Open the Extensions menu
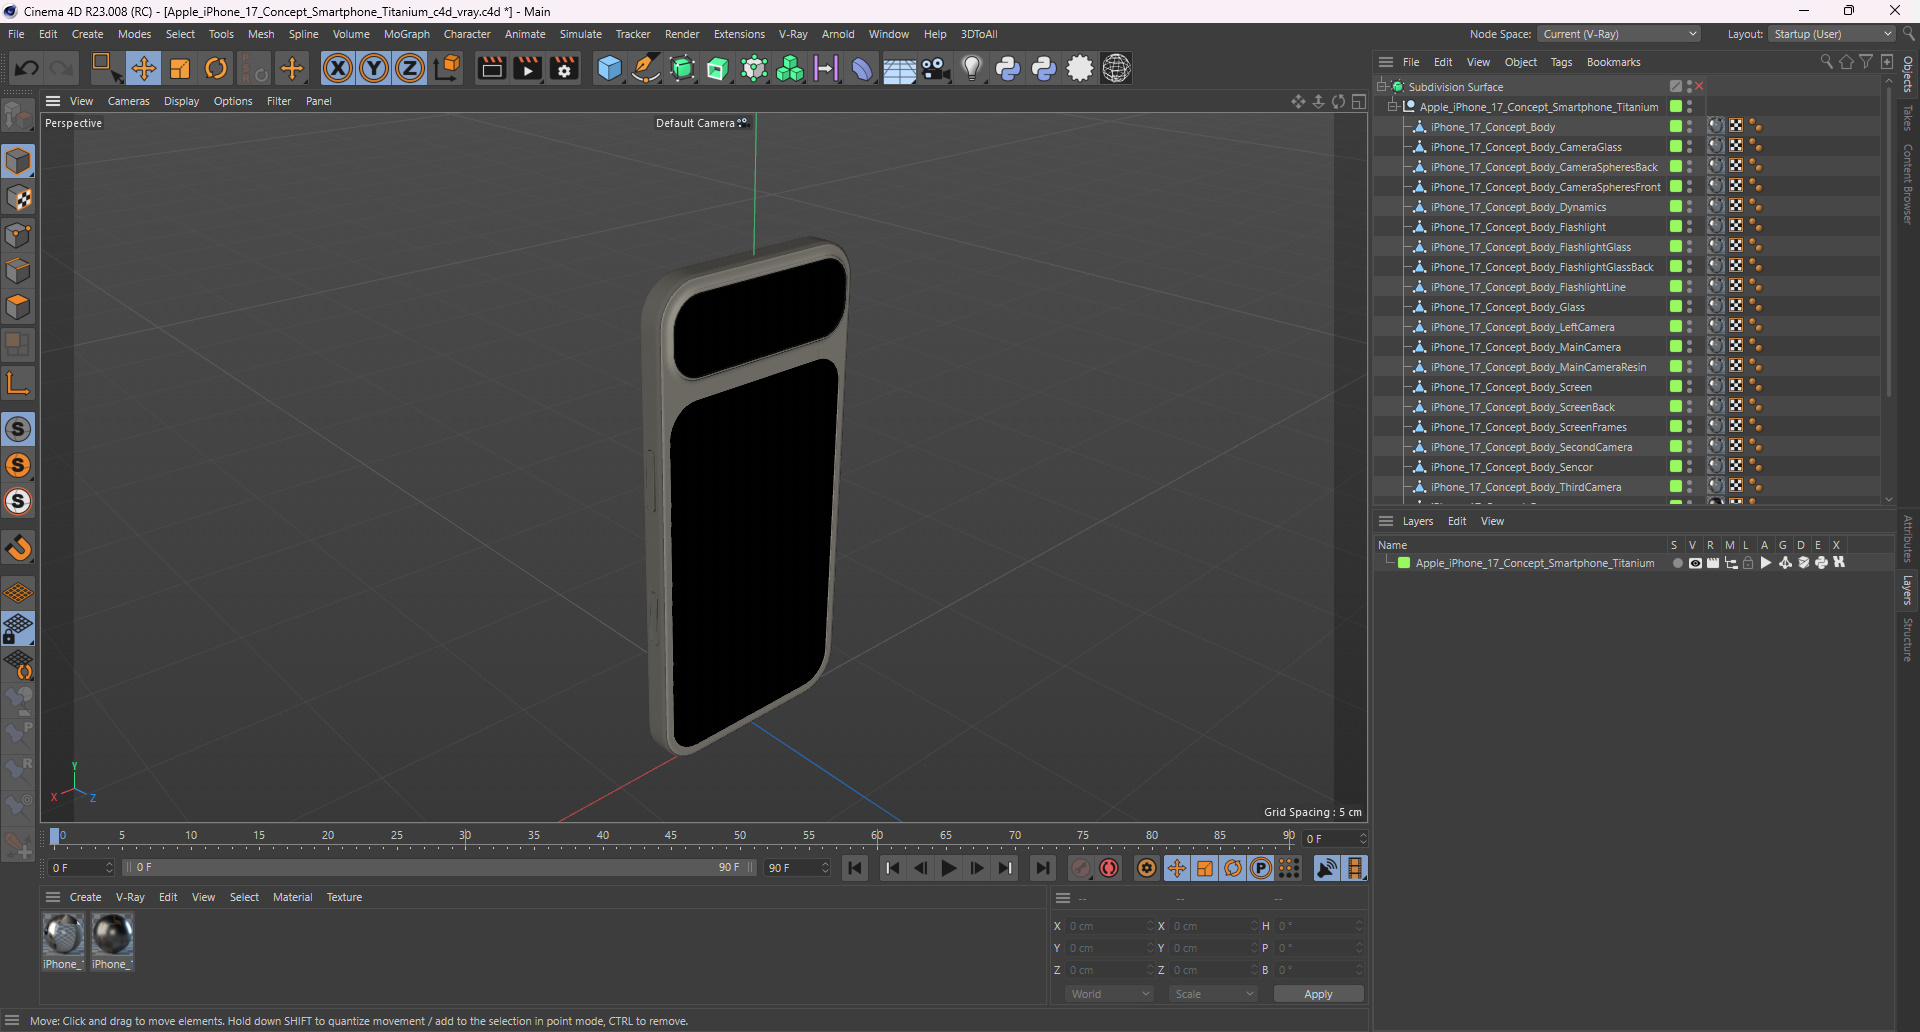Screen dimensions: 1920x1032 pyautogui.click(x=739, y=34)
